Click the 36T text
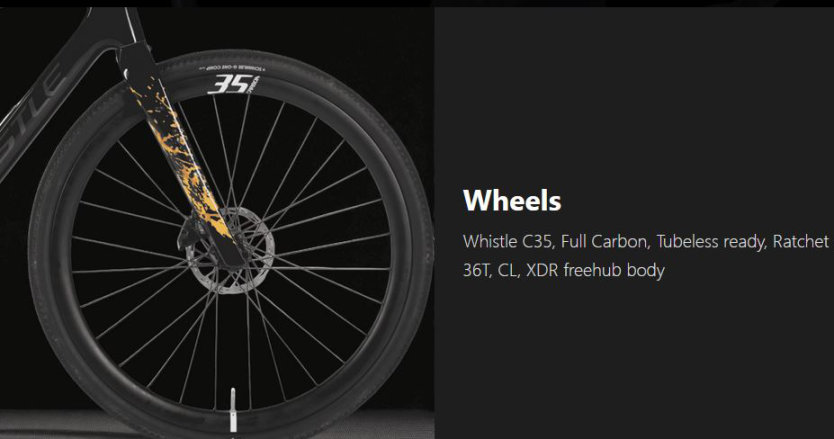Image resolution: width=834 pixels, height=439 pixels. 477,270
